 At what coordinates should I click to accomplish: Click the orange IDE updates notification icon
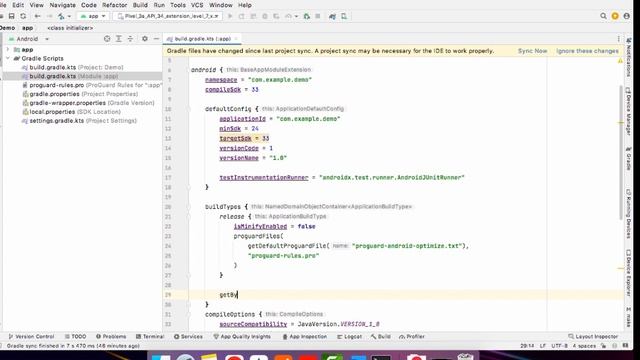(x=615, y=16)
